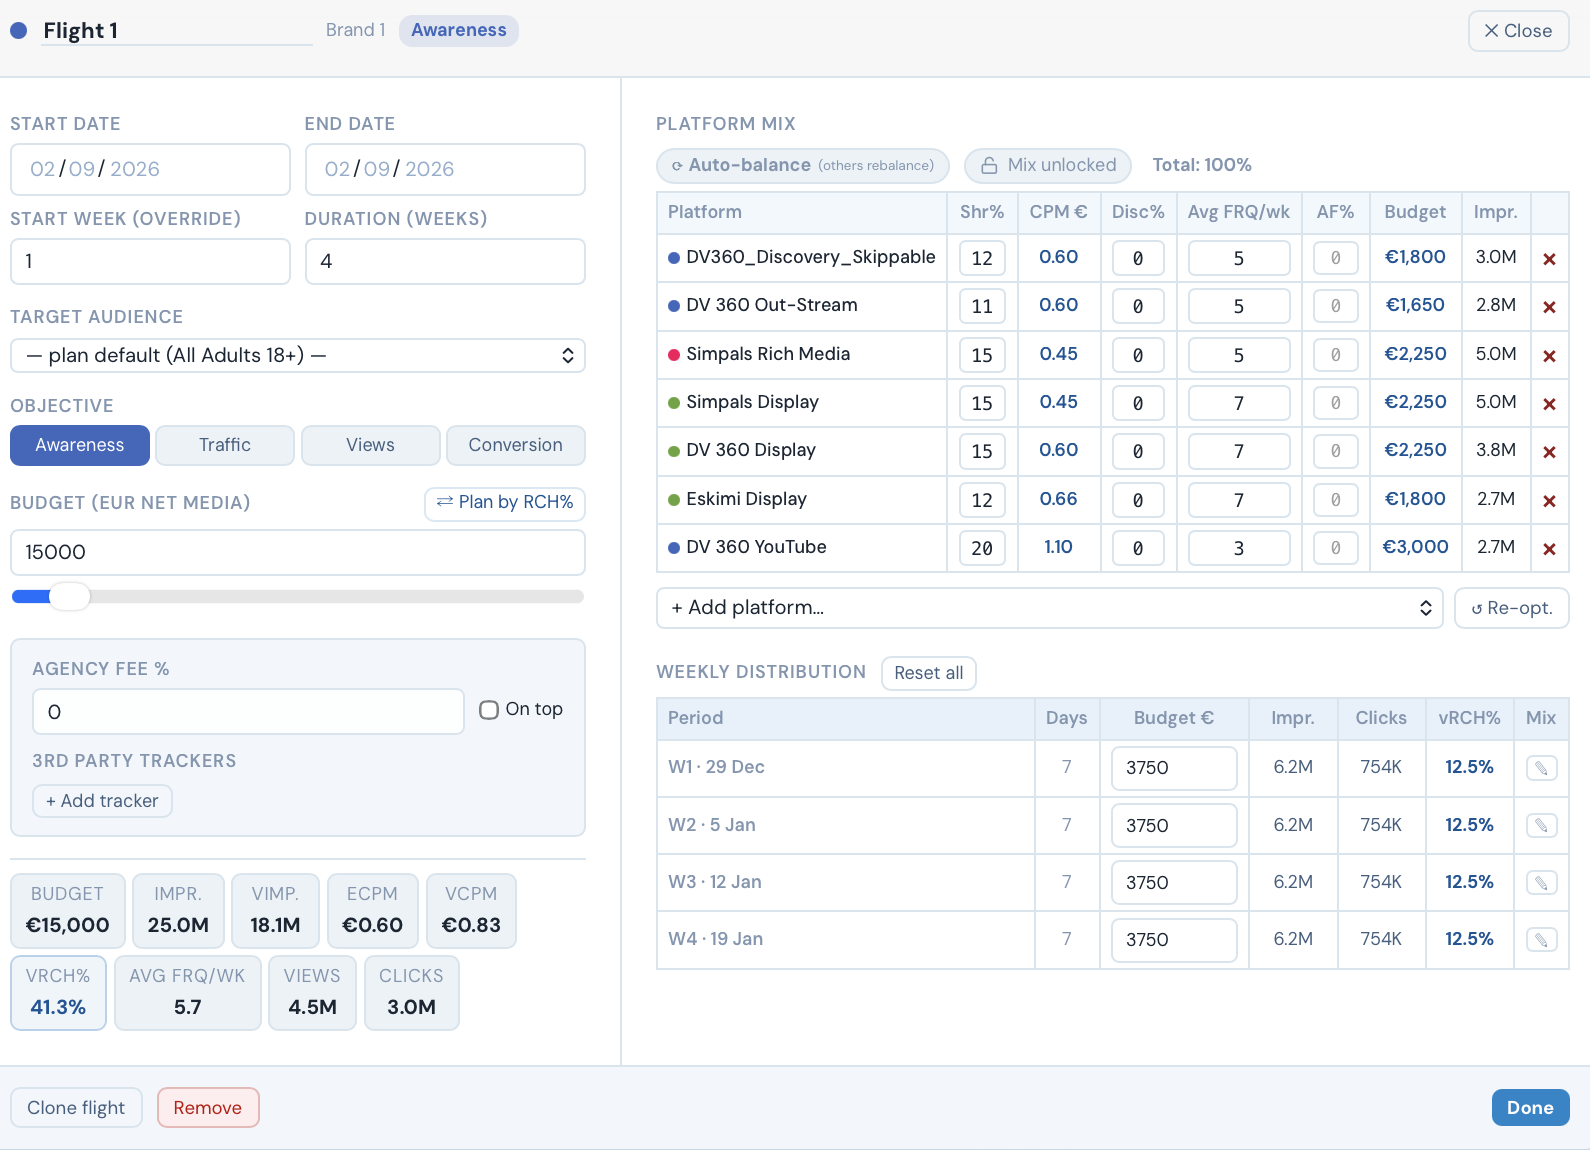
Task: Expand the Add platform dropdown
Action: (1049, 608)
